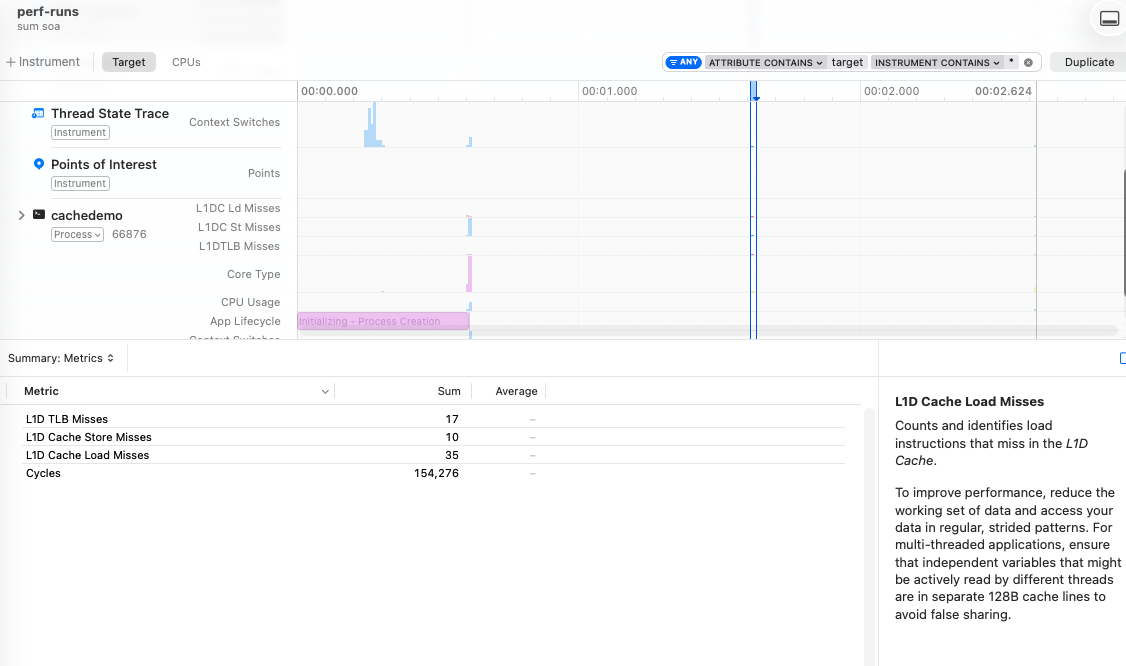Expand the cachedemo process row
Viewport: 1126px width, 666px height.
click(x=21, y=215)
